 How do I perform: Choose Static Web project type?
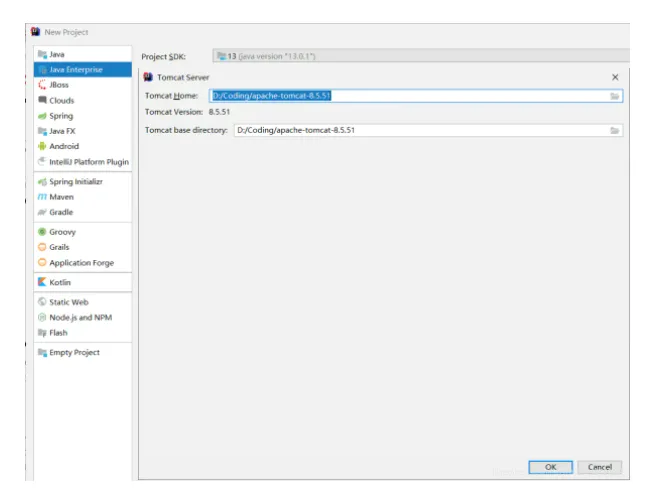(83, 302)
